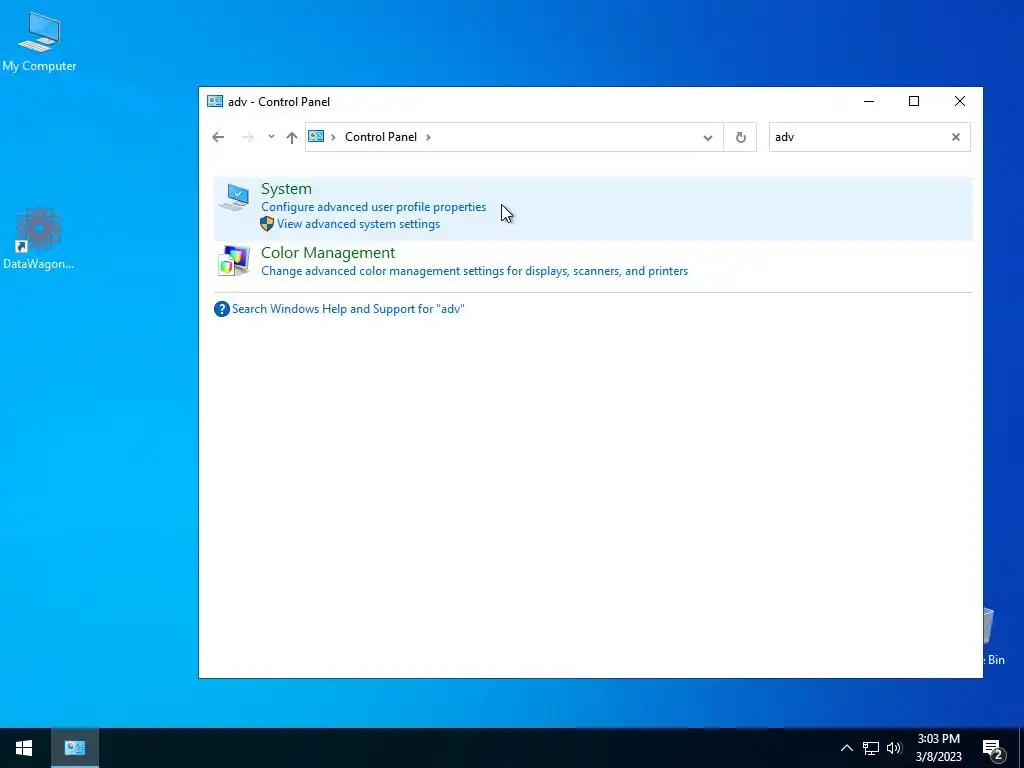
Task: Open Change advanced color management settings link
Action: (475, 271)
